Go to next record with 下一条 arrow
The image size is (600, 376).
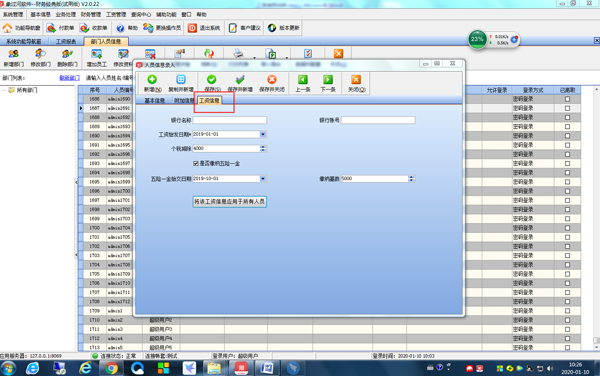click(x=328, y=80)
